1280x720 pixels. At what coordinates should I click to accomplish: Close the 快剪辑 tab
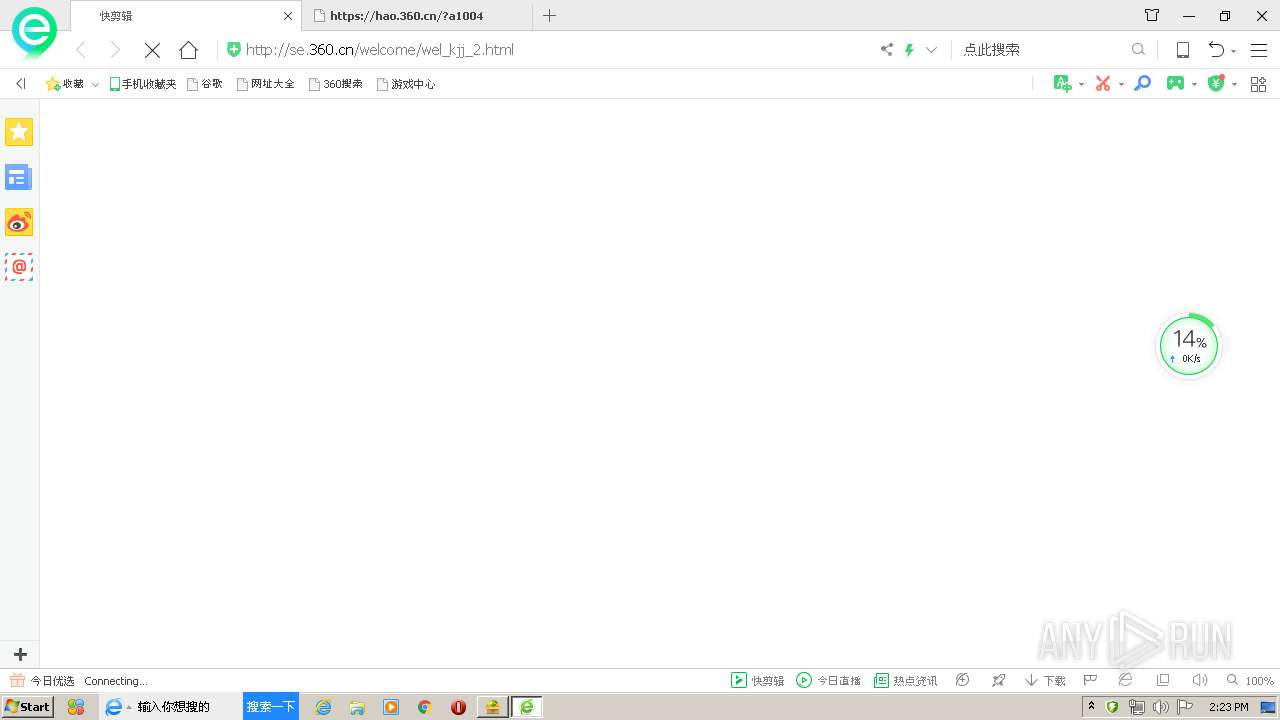[288, 16]
